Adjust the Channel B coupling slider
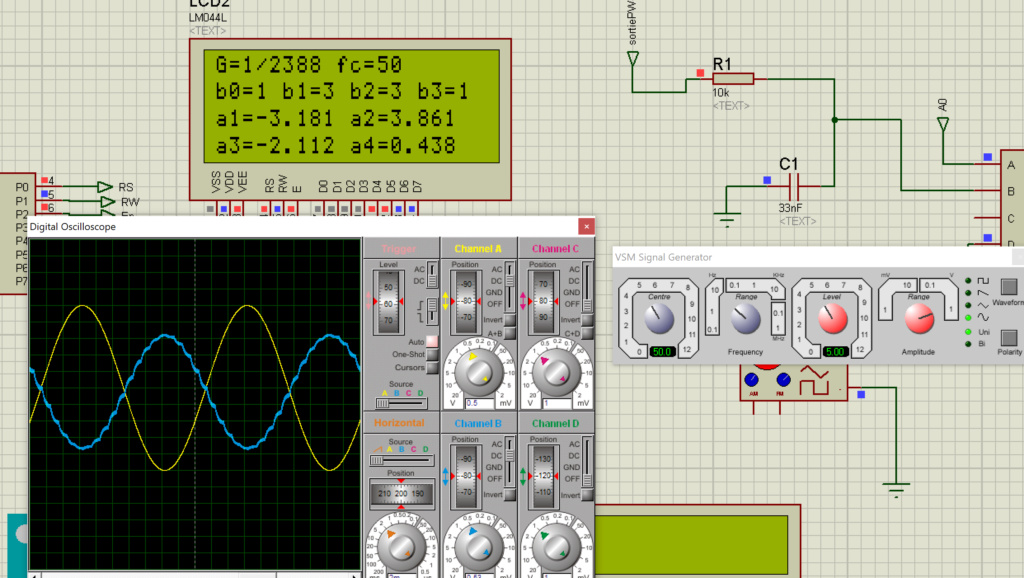This screenshot has width=1024, height=578. pyautogui.click(x=510, y=460)
